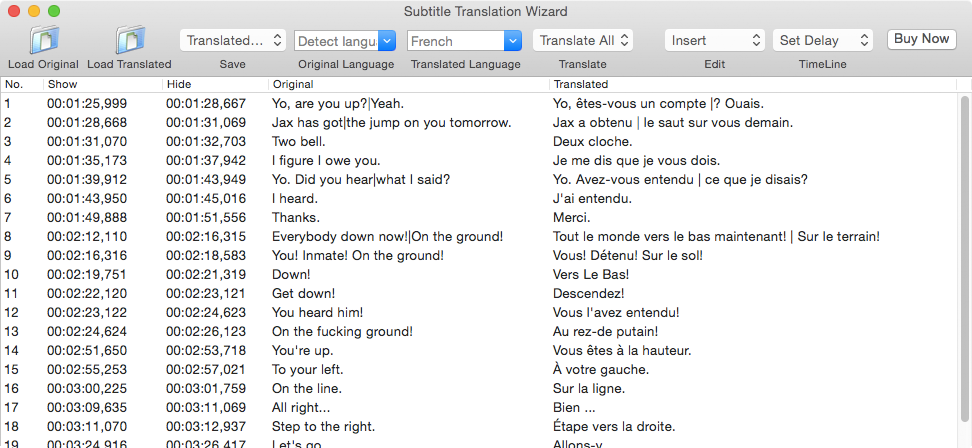Expand the French language combo box arrow
Screen dimensions: 972x448
[x=513, y=41]
